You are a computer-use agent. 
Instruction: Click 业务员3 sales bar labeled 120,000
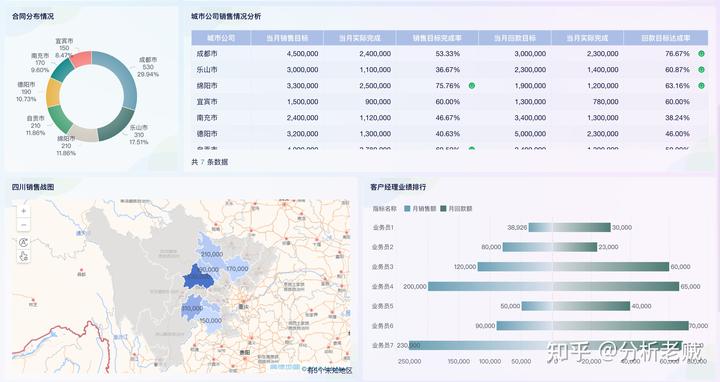[x=515, y=267]
